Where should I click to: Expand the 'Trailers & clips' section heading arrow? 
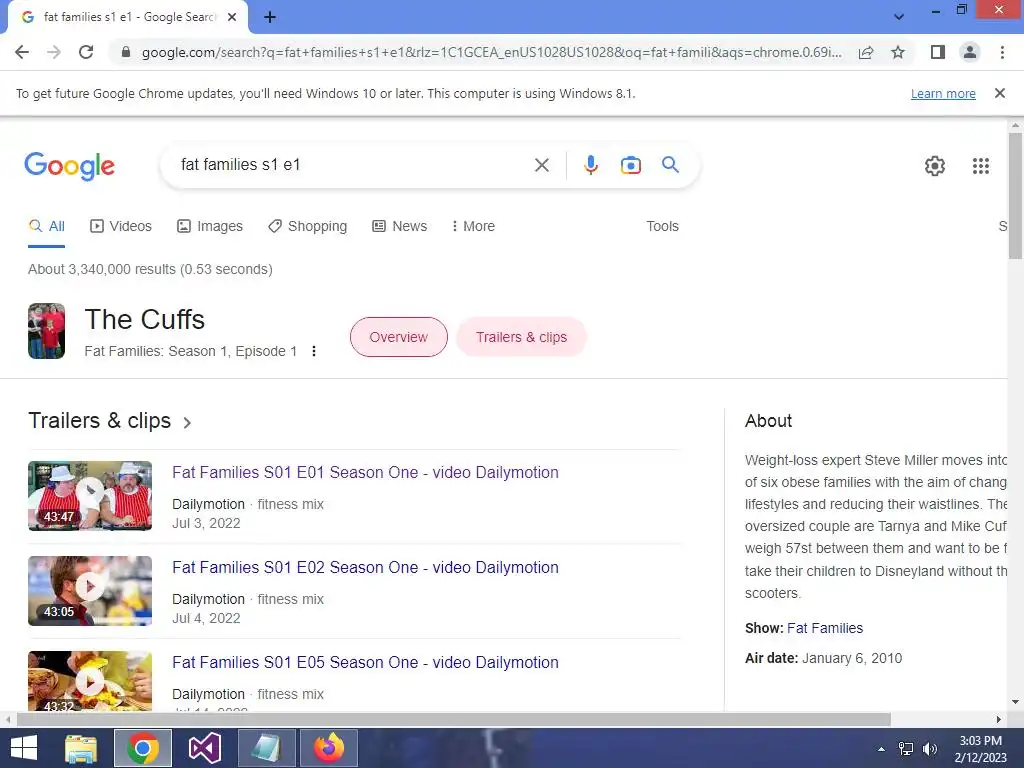187,423
